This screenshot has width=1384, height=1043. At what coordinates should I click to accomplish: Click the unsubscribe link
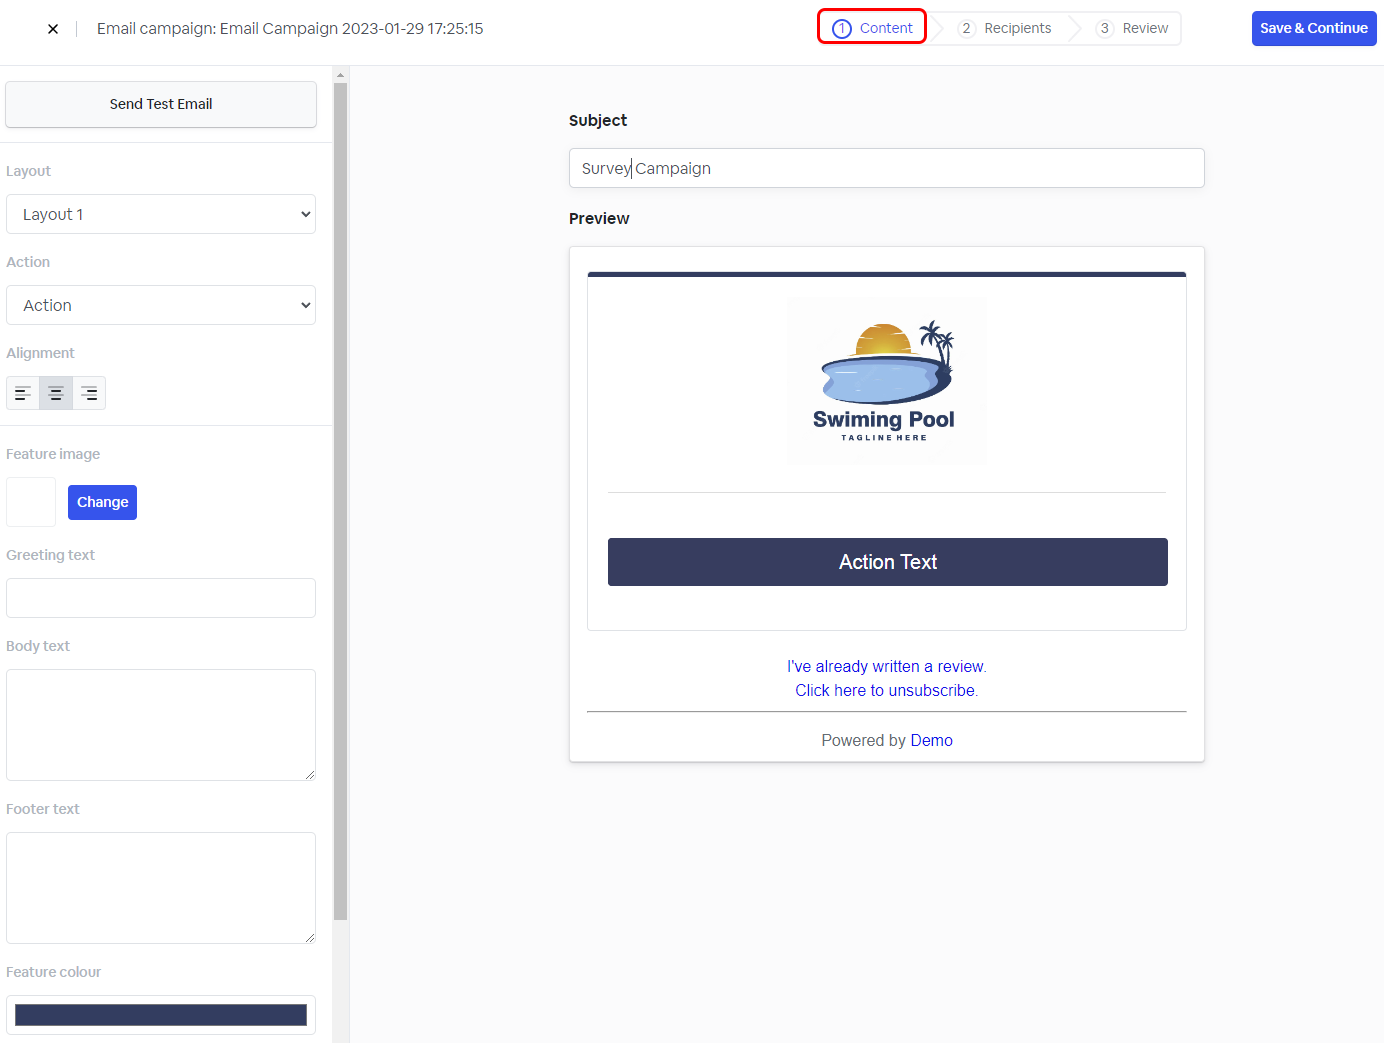pyautogui.click(x=886, y=690)
